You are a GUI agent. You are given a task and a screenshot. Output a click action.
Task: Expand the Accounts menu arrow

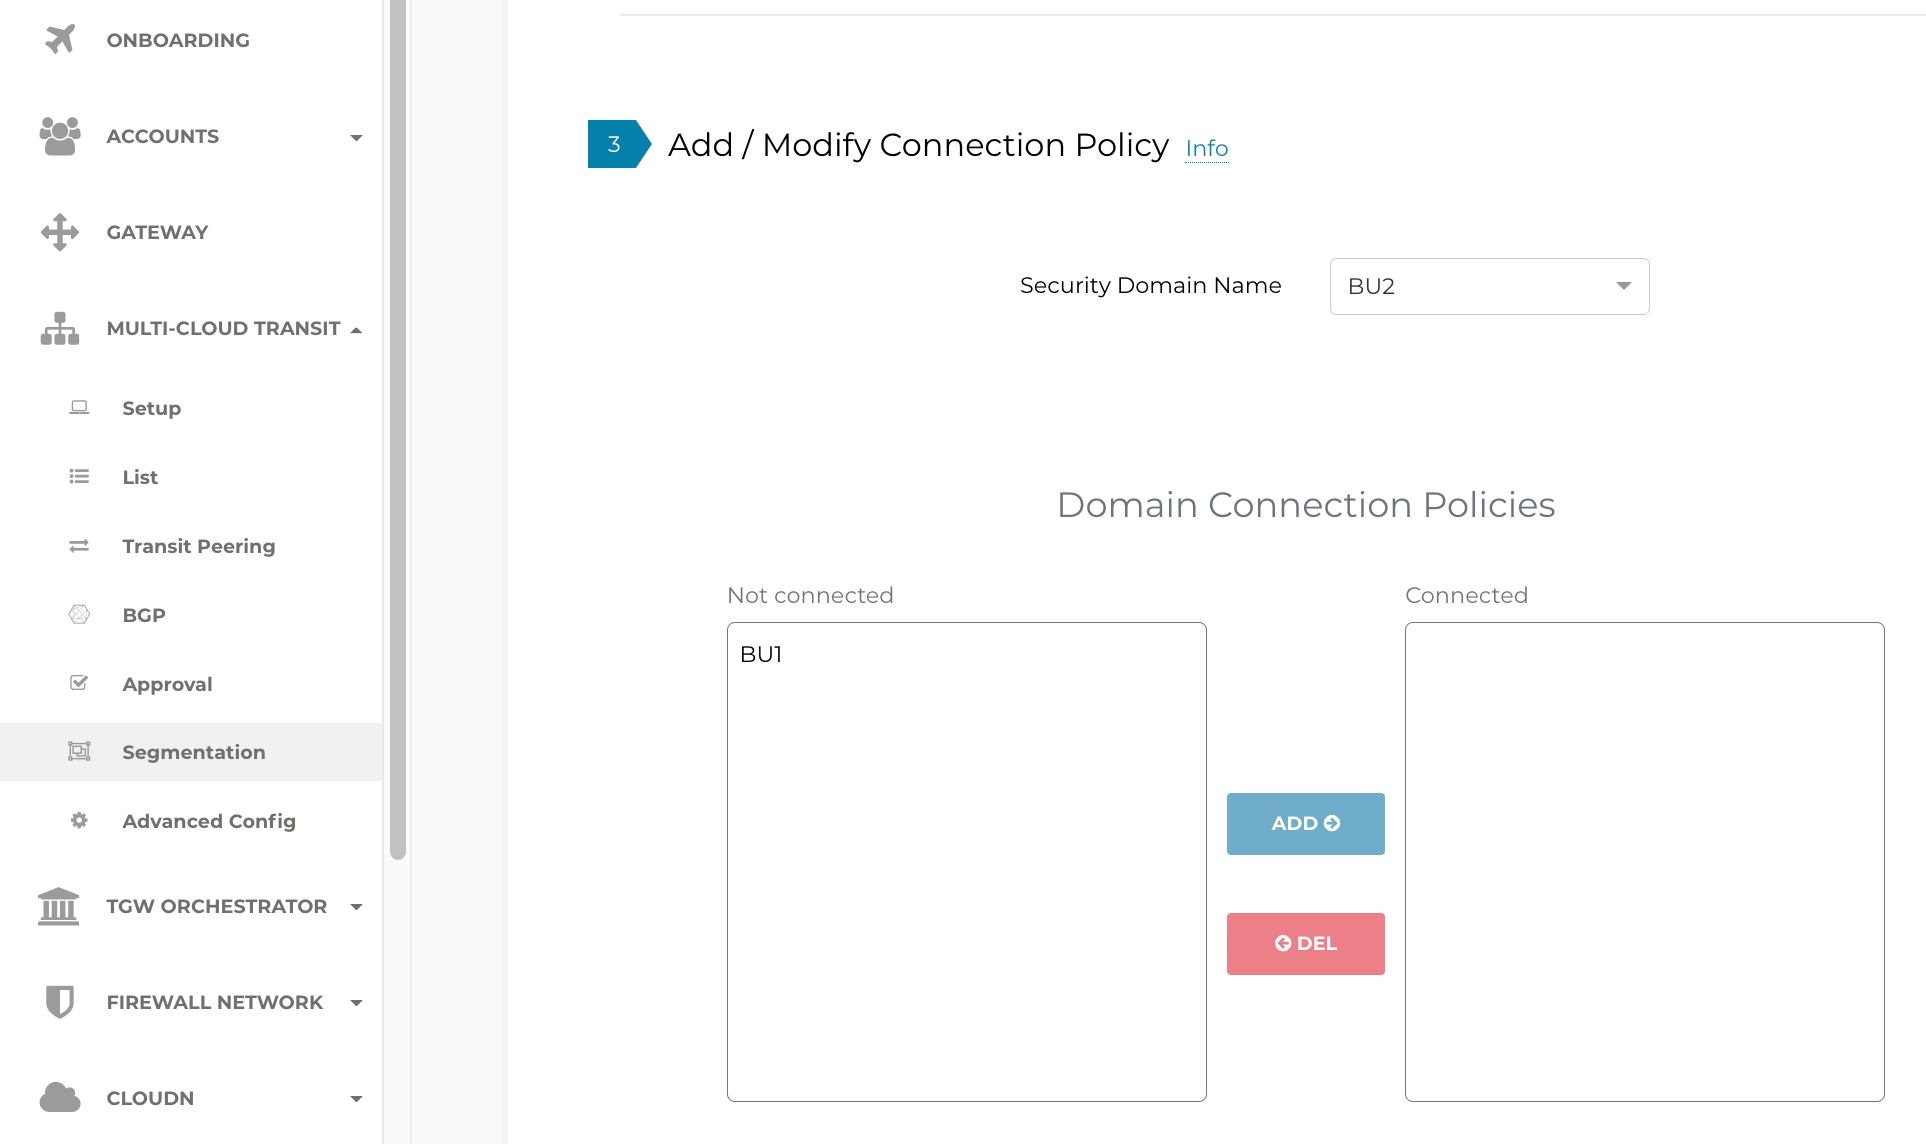(x=356, y=137)
